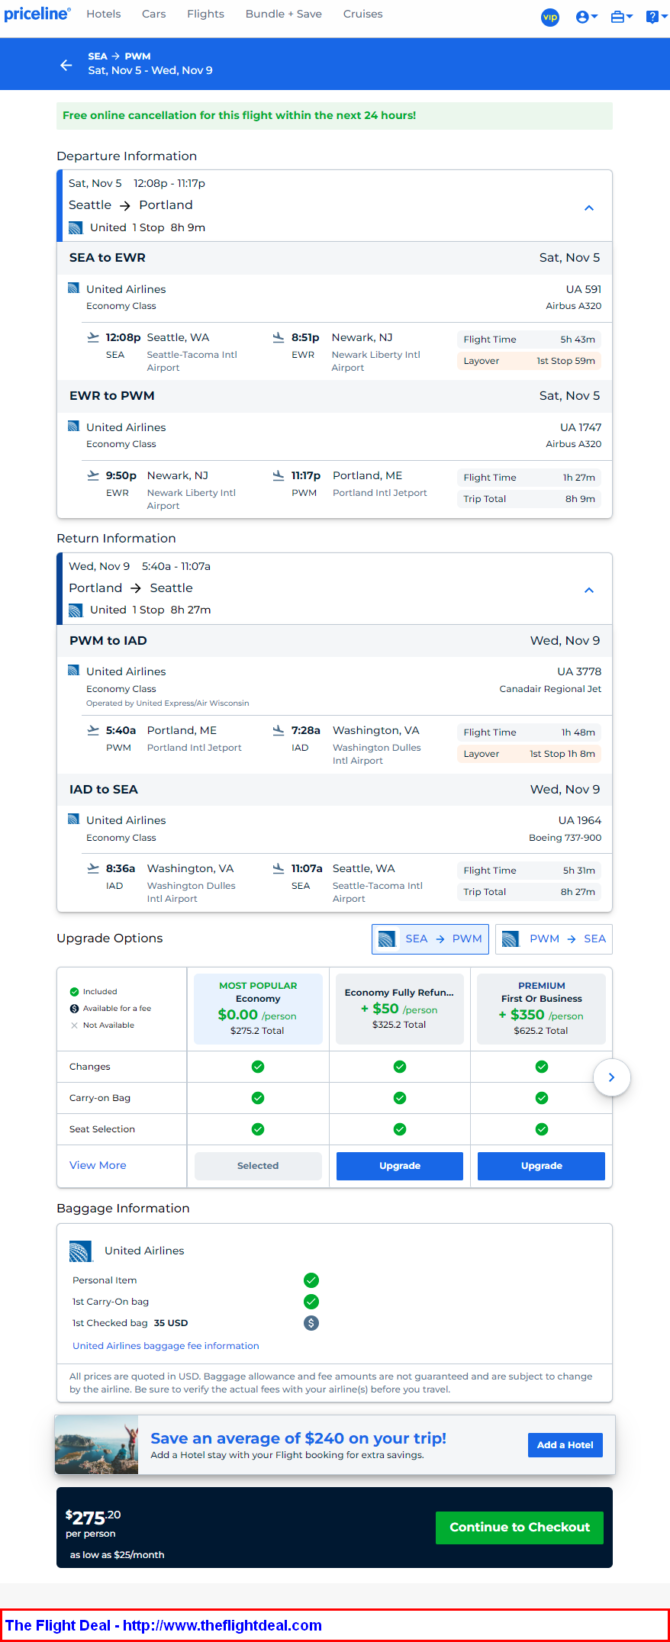This screenshot has width=670, height=1642.
Task: Click the Add a Hotel button
Action: pos(565,1445)
